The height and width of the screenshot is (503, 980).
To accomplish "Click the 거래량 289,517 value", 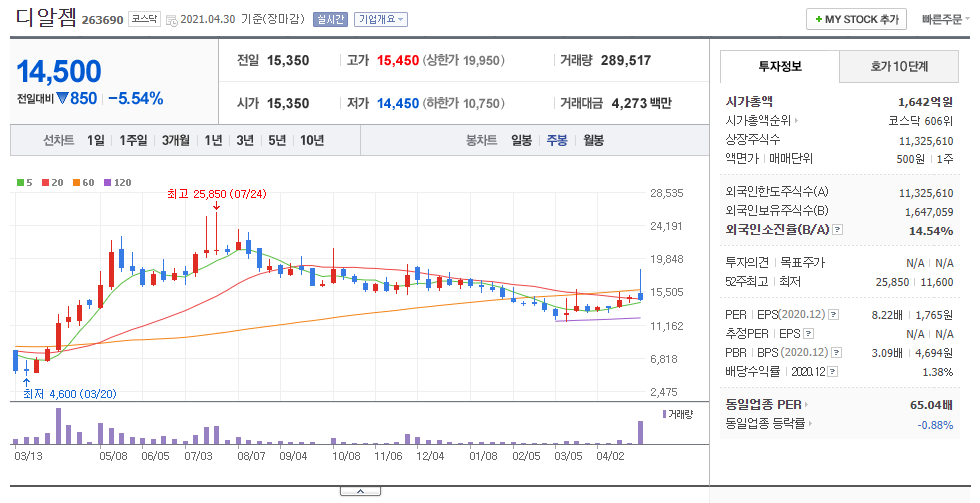I will (x=626, y=61).
